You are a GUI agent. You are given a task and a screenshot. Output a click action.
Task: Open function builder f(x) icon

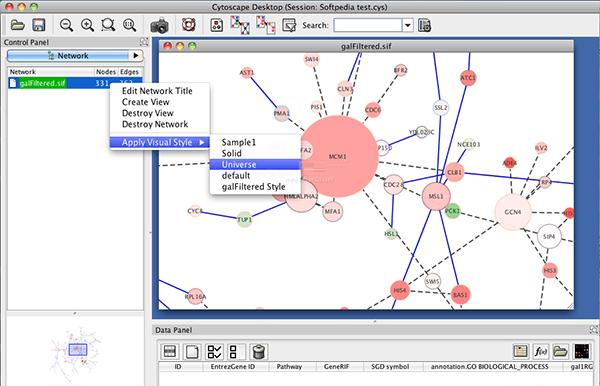(x=540, y=351)
